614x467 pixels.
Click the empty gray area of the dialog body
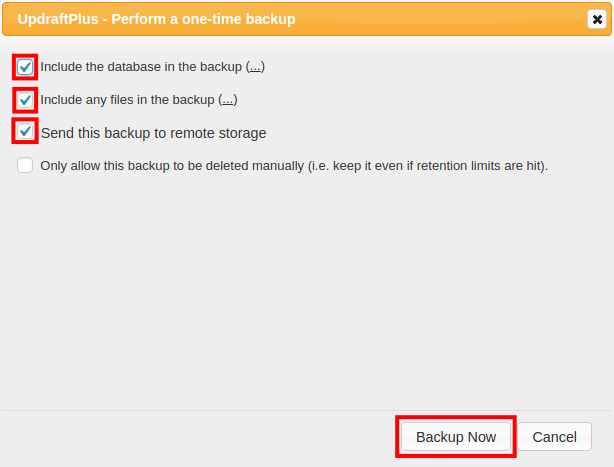coord(300,290)
